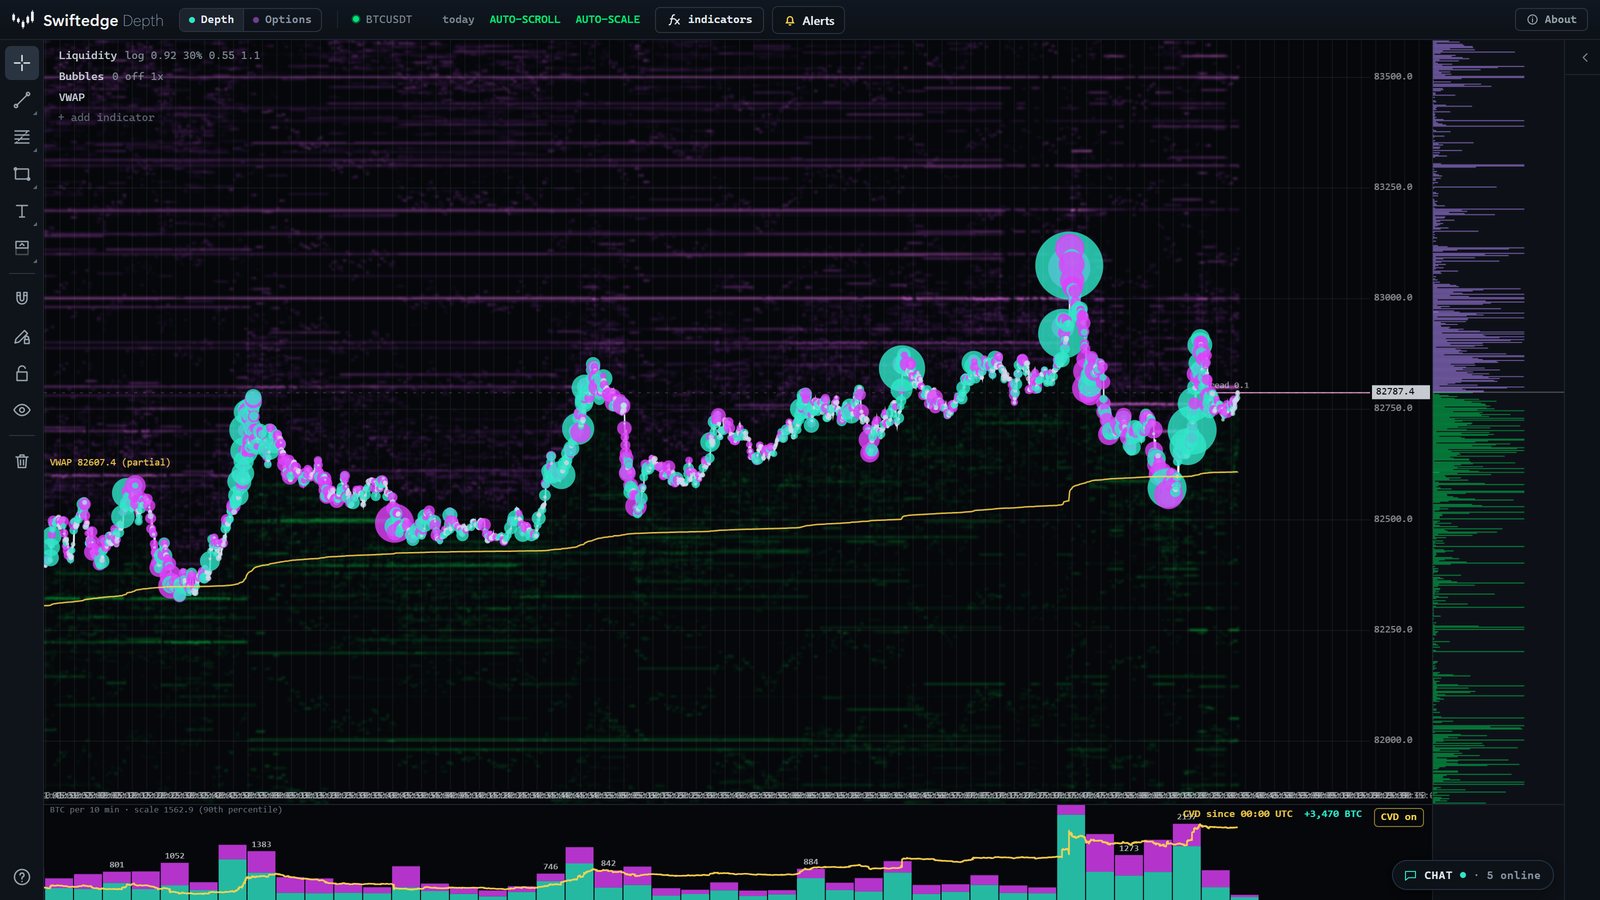
Task: Click the volume bar labeled 1052
Action: coord(175,881)
